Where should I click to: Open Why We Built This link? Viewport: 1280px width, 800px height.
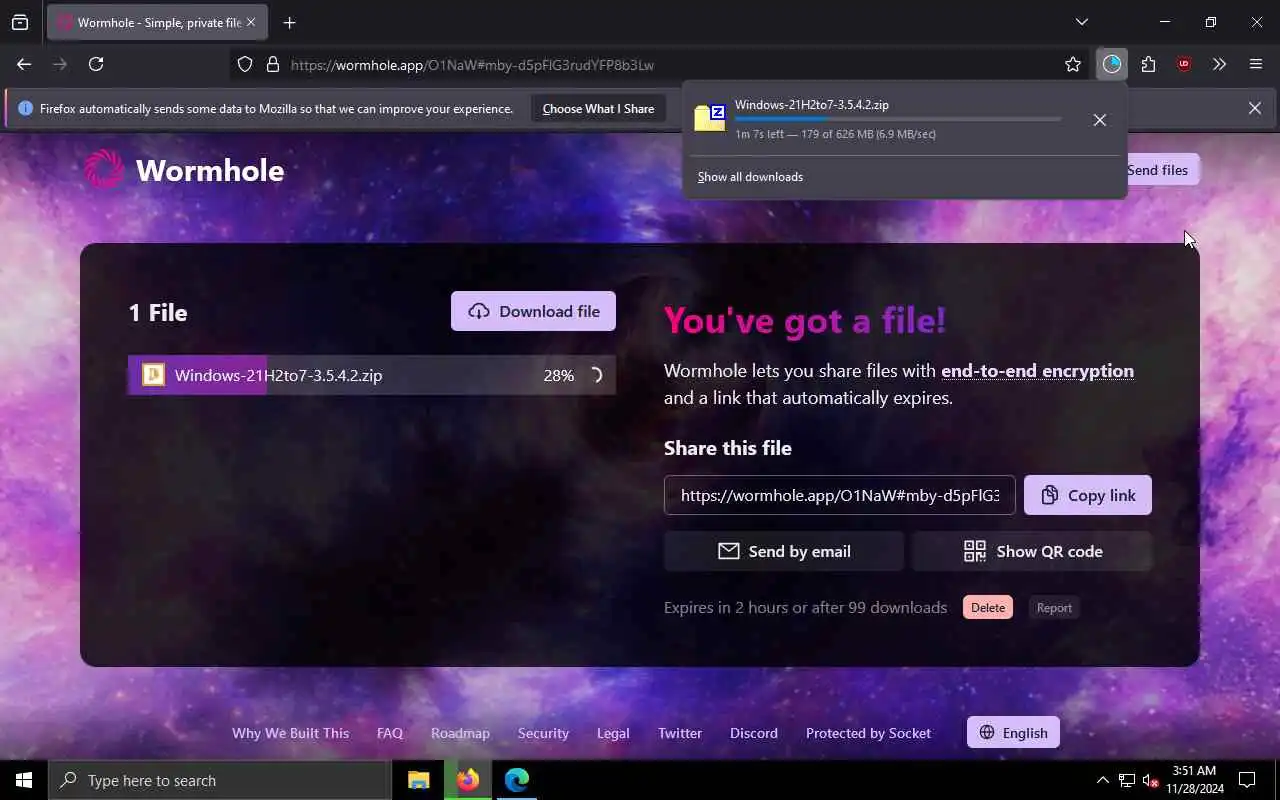coord(290,733)
